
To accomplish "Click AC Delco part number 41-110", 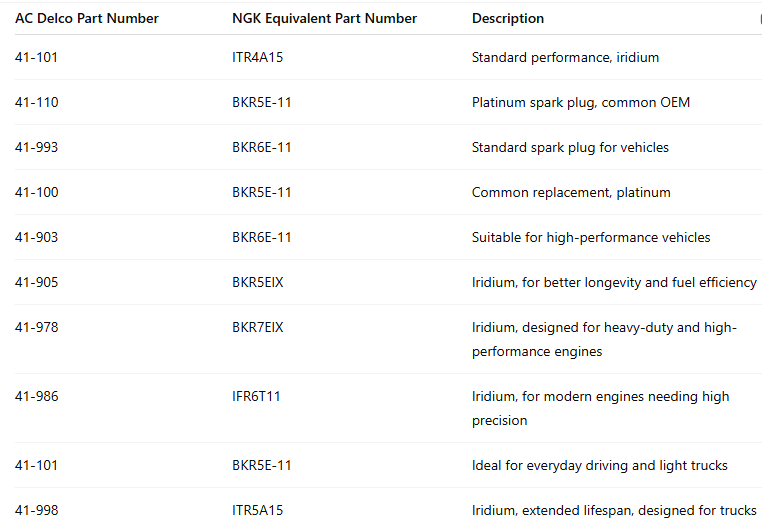I will tap(37, 102).
